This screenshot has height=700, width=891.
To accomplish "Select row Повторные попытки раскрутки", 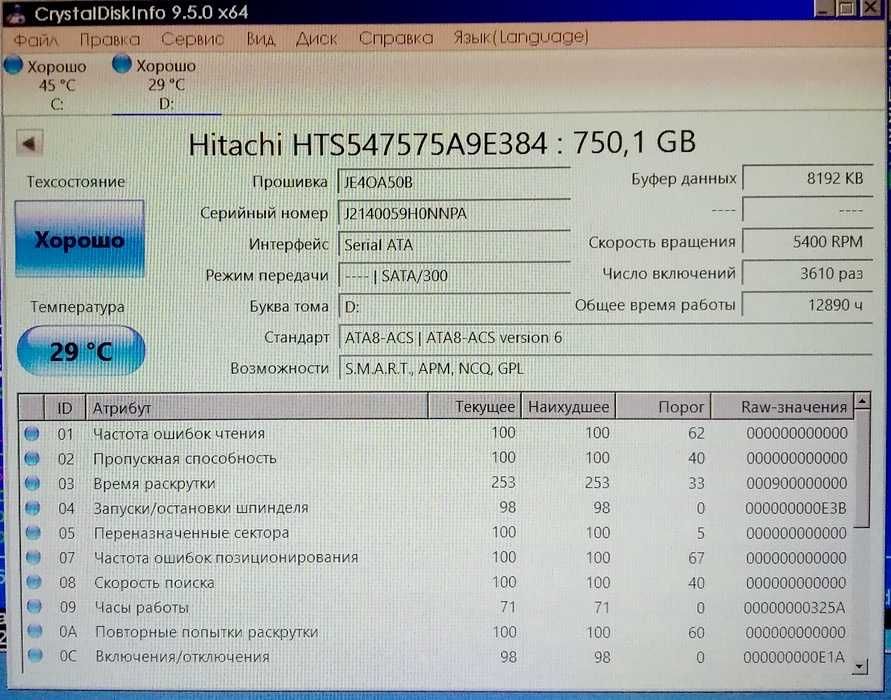I will pos(436,632).
